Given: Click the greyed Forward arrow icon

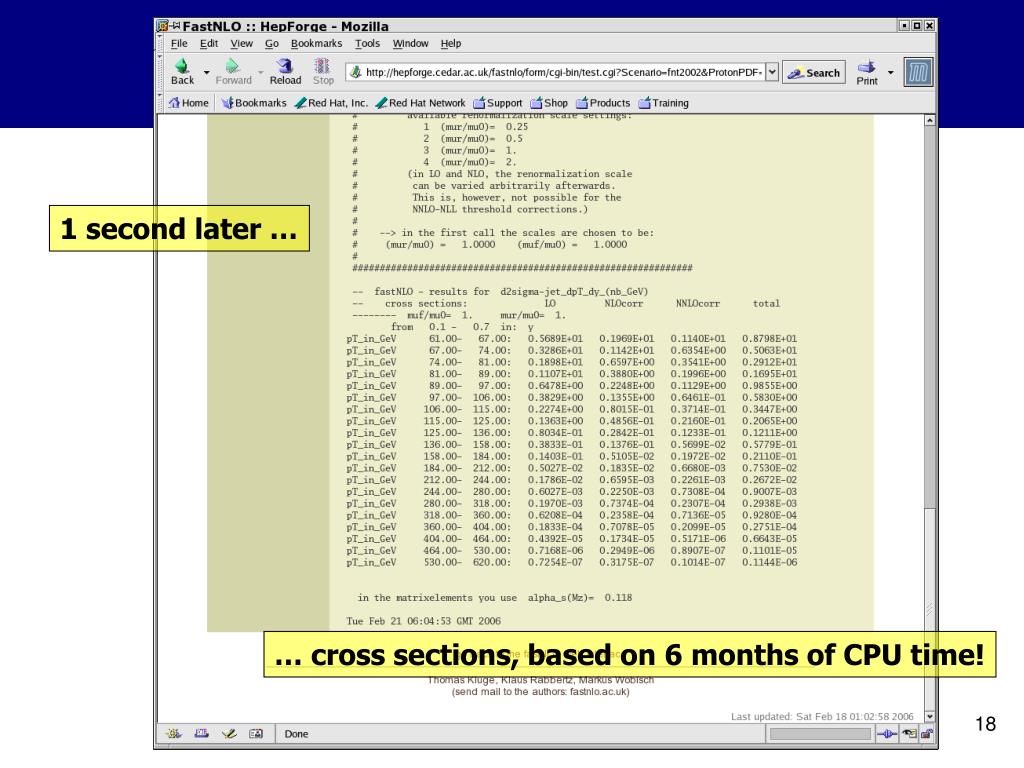Looking at the screenshot, I should [x=232, y=66].
